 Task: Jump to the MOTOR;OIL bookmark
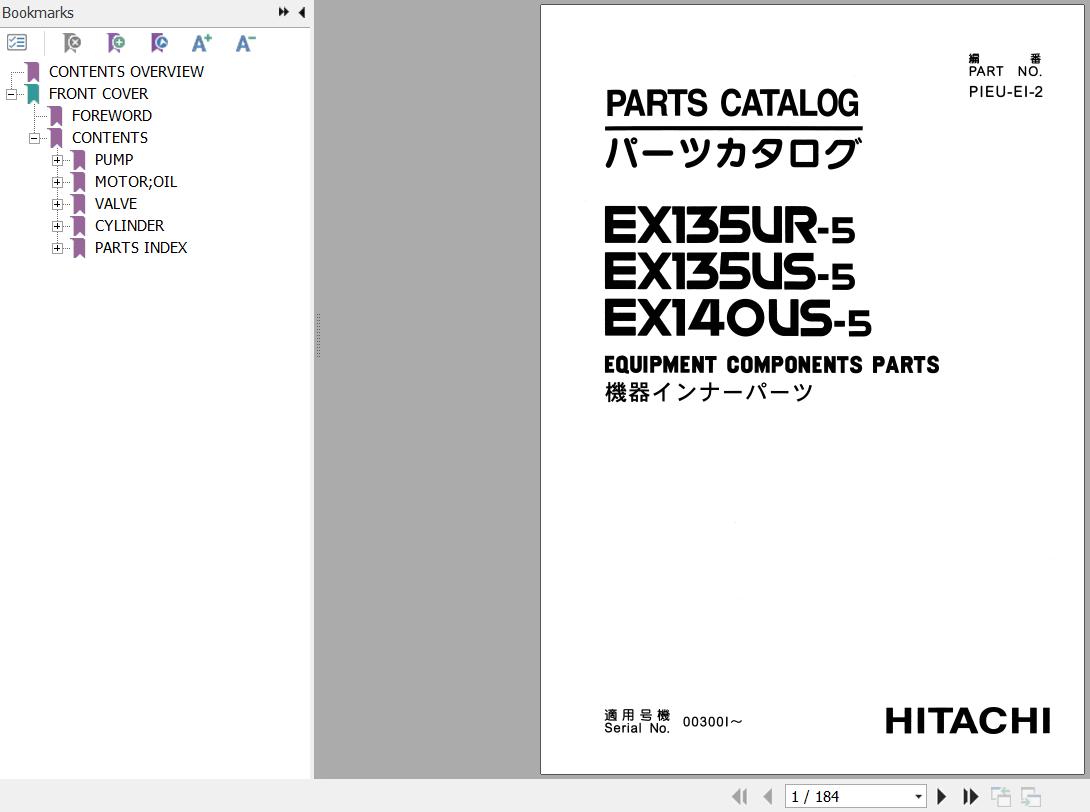tap(136, 181)
